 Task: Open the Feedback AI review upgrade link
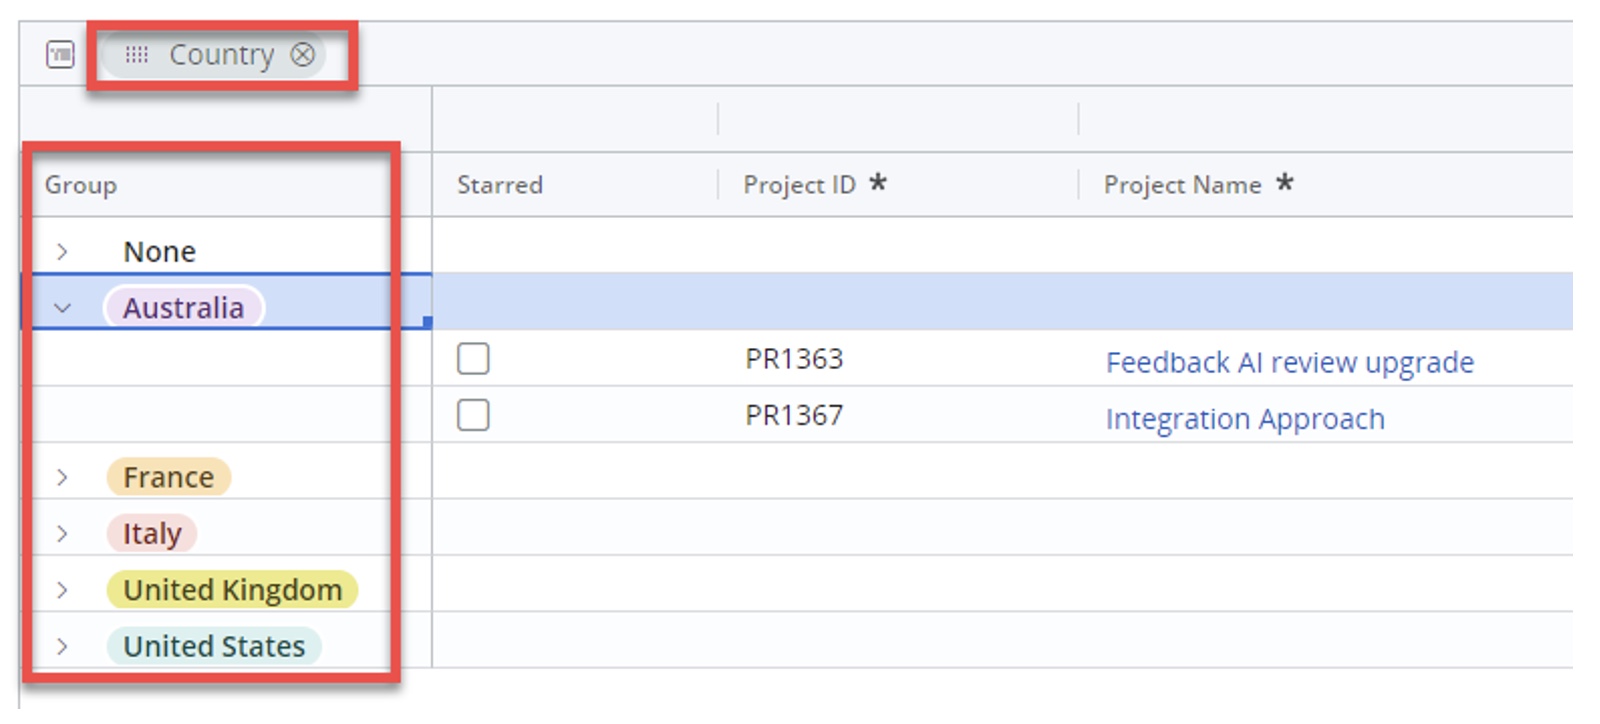[x=1289, y=362]
